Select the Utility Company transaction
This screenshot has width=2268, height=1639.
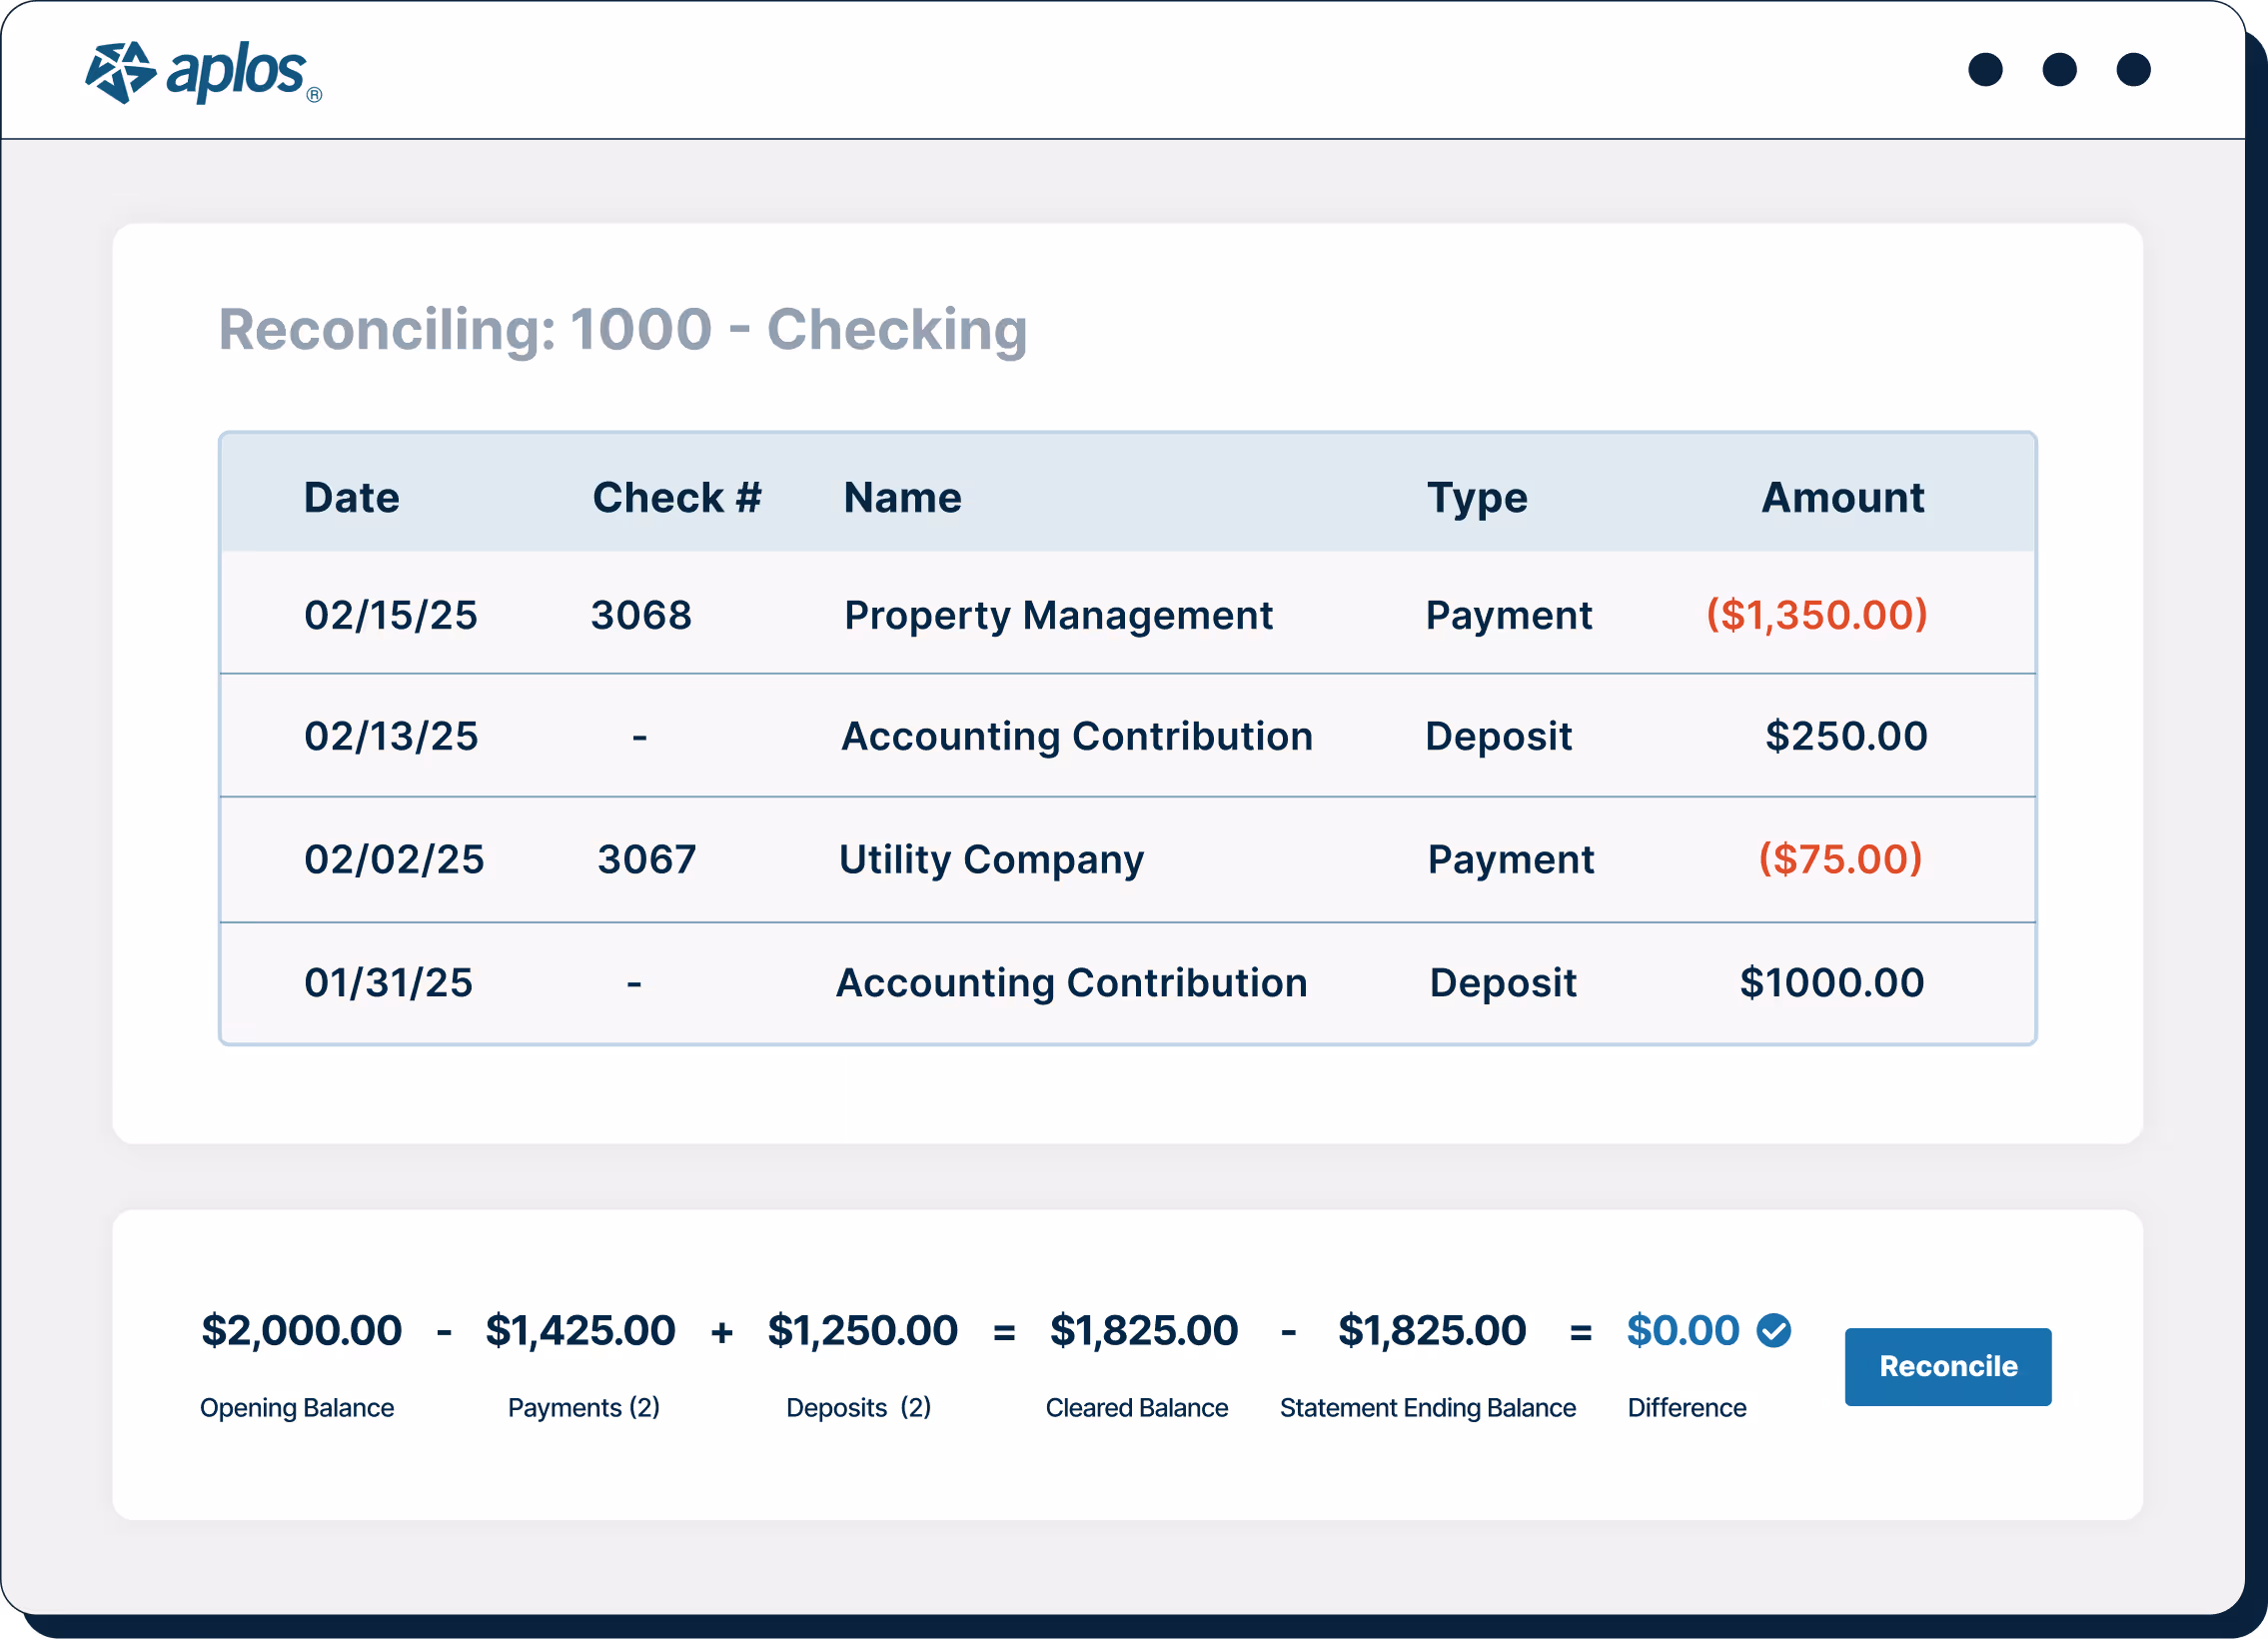(x=991, y=859)
